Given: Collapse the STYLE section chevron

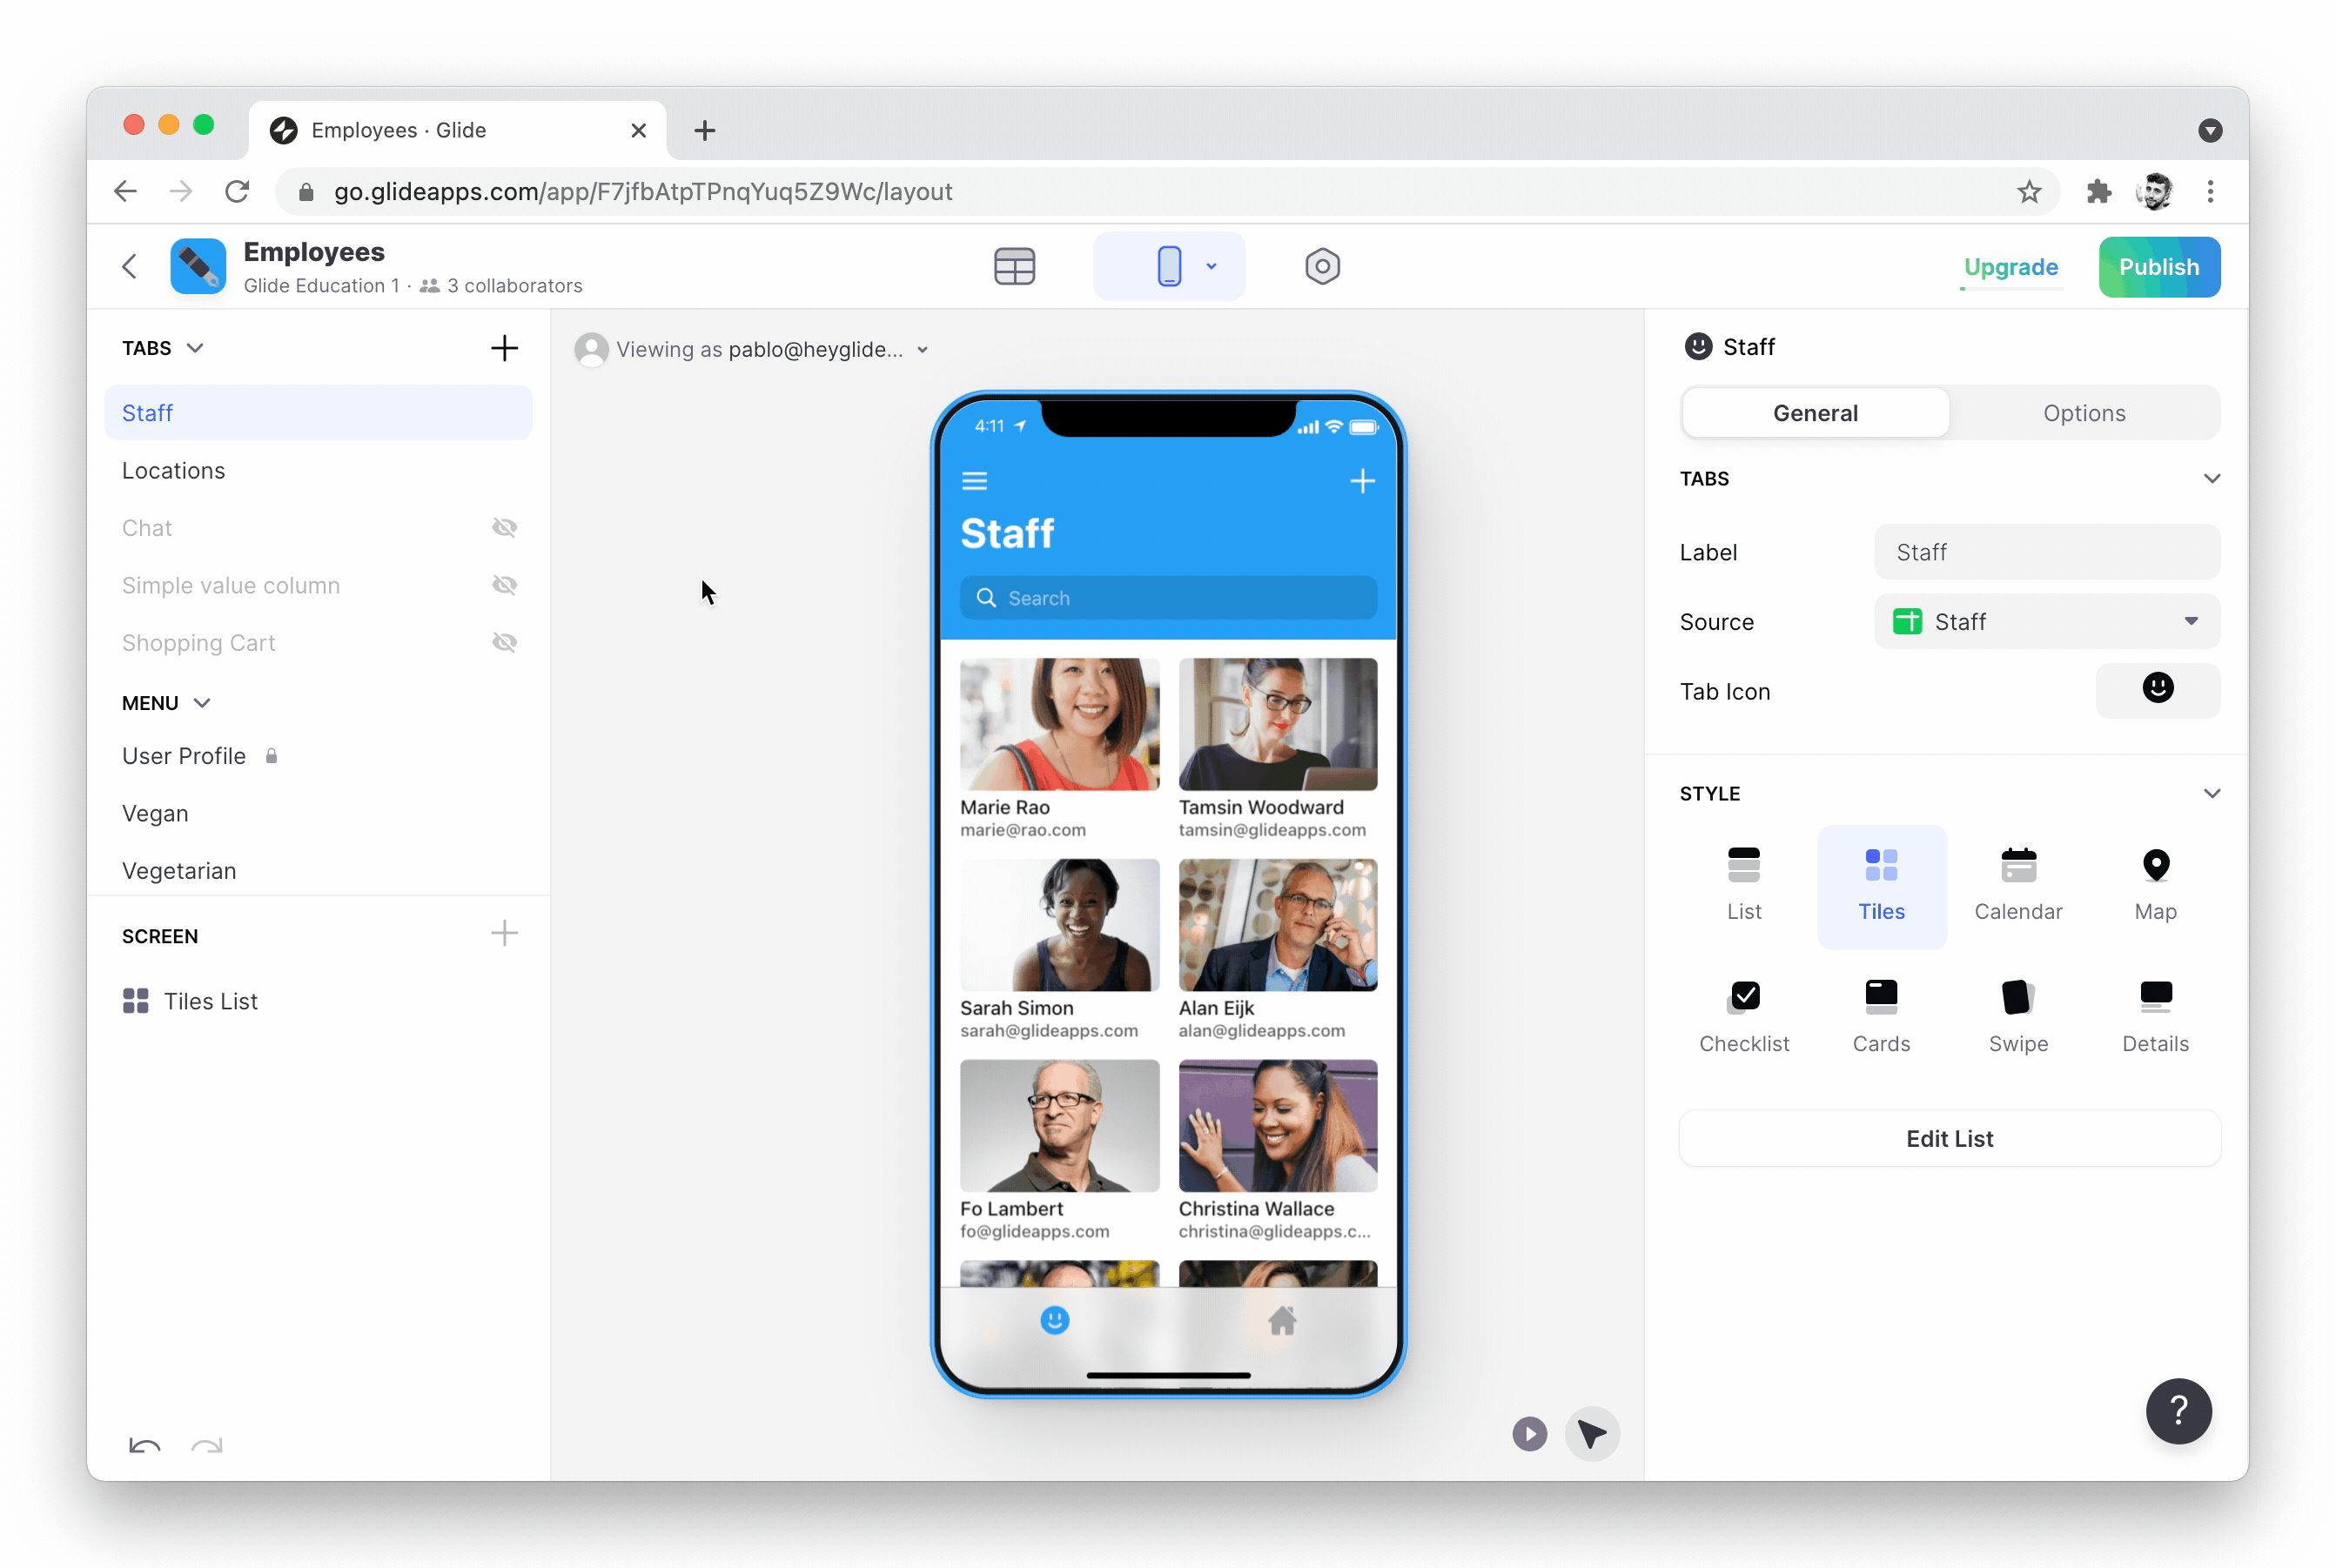Looking at the screenshot, I should coord(2212,792).
